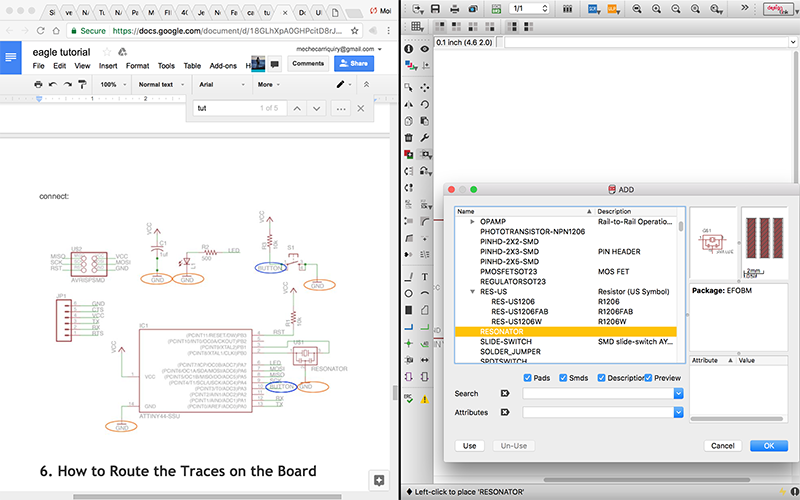Image resolution: width=800 pixels, height=500 pixels.
Task: Open the Grid settings icon in EAGLE
Action: point(417,26)
